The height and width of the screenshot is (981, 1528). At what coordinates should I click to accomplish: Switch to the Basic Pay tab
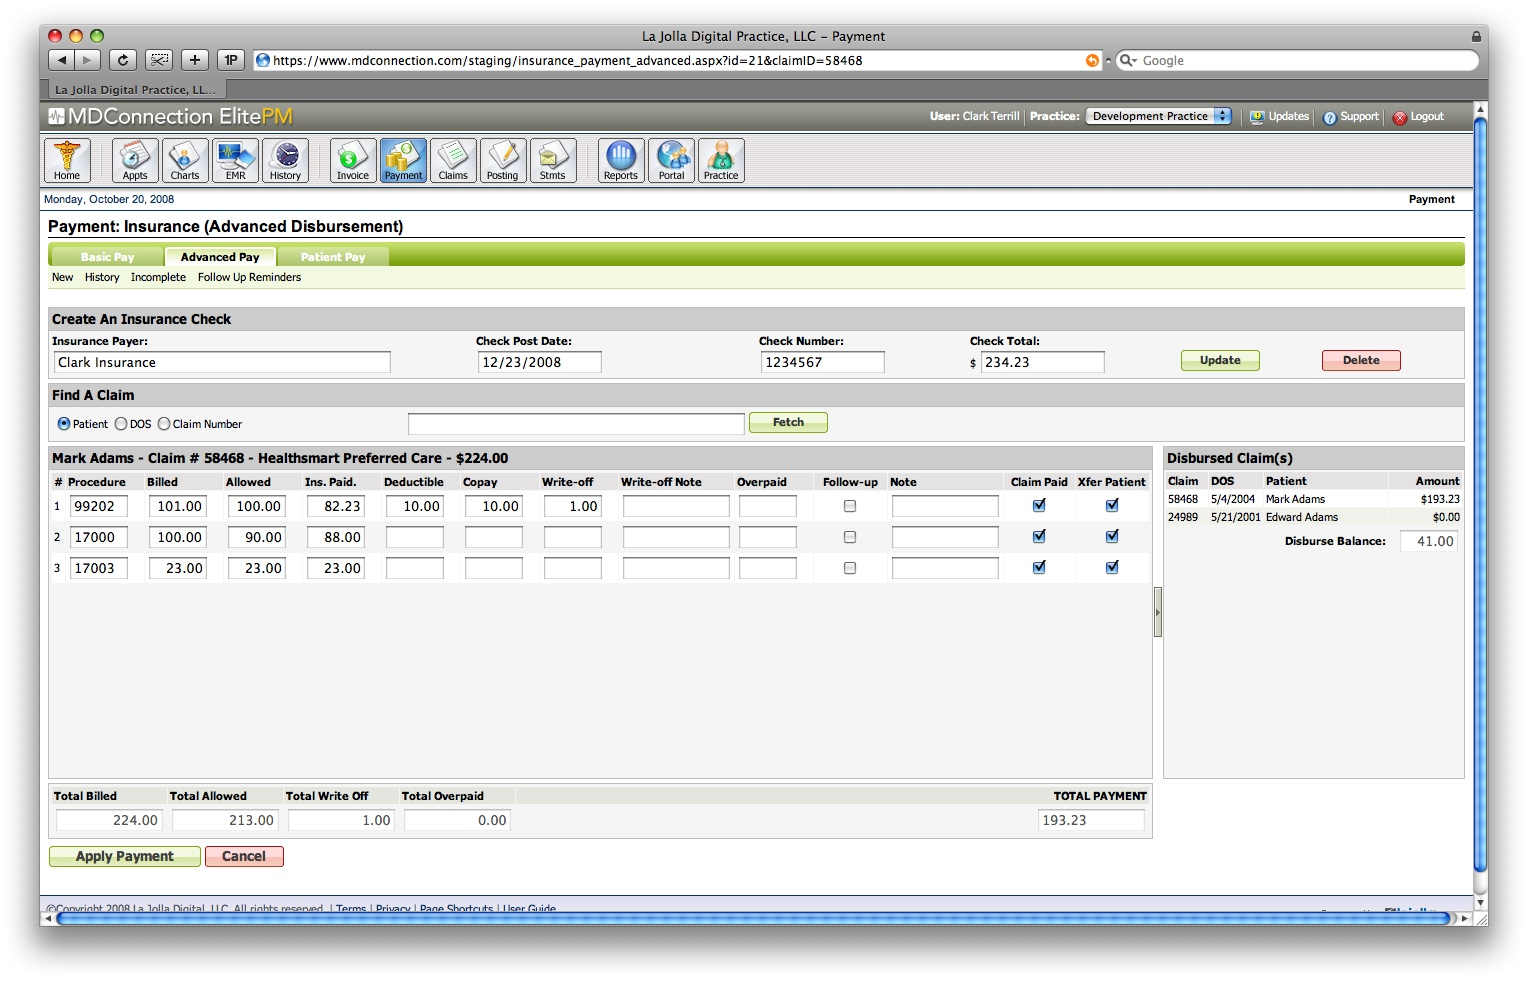click(107, 257)
